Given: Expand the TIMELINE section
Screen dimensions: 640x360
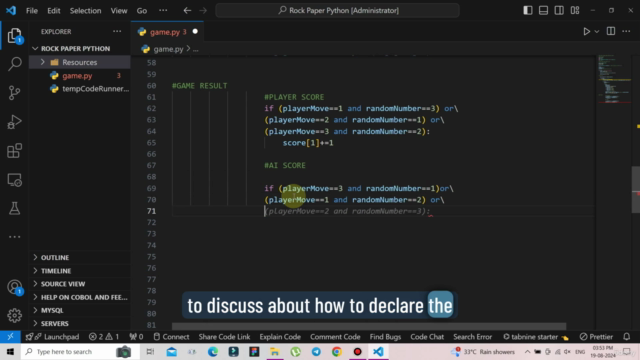Looking at the screenshot, I should pyautogui.click(x=80, y=271).
